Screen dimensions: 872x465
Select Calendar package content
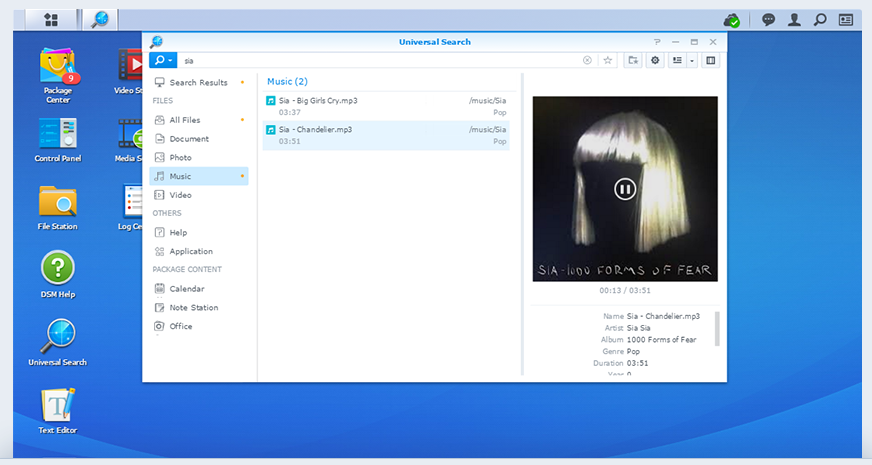point(199,289)
